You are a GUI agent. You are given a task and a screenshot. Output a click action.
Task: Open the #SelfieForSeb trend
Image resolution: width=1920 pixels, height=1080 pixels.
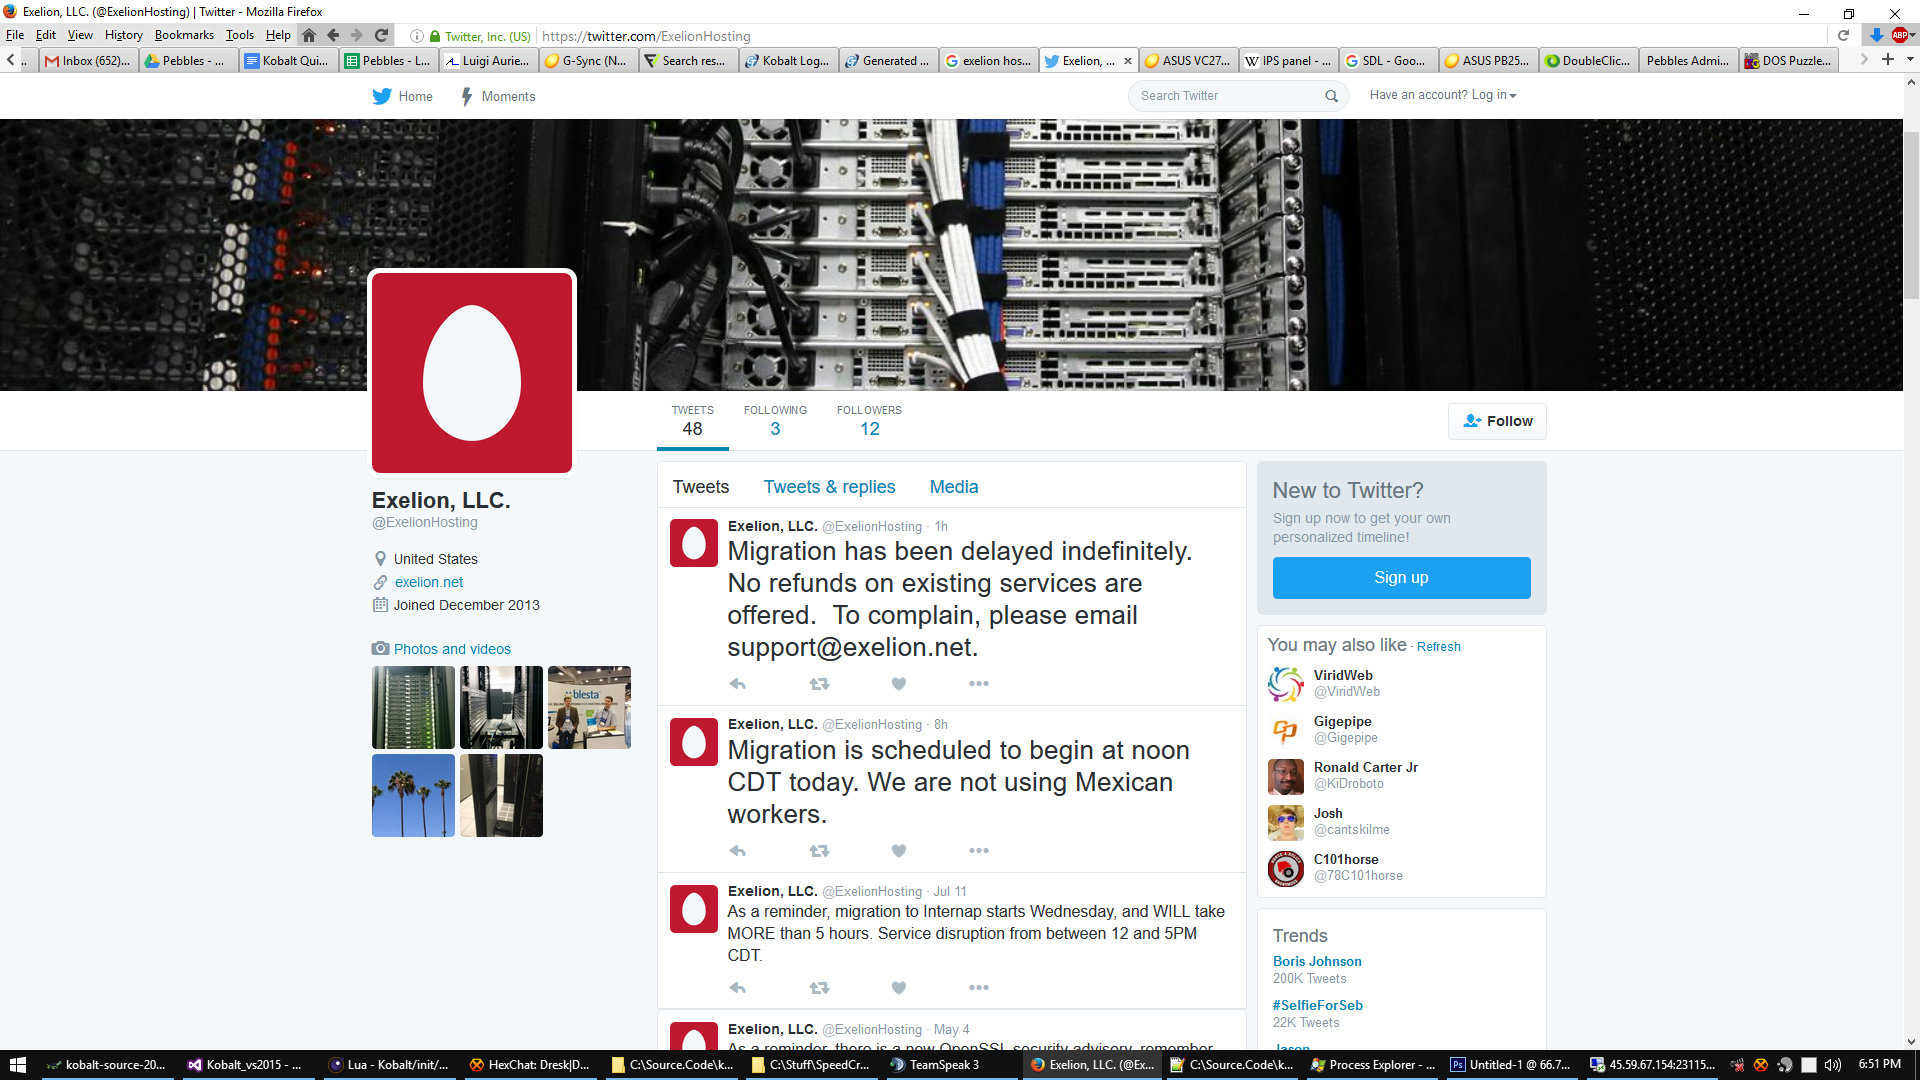(1317, 1005)
